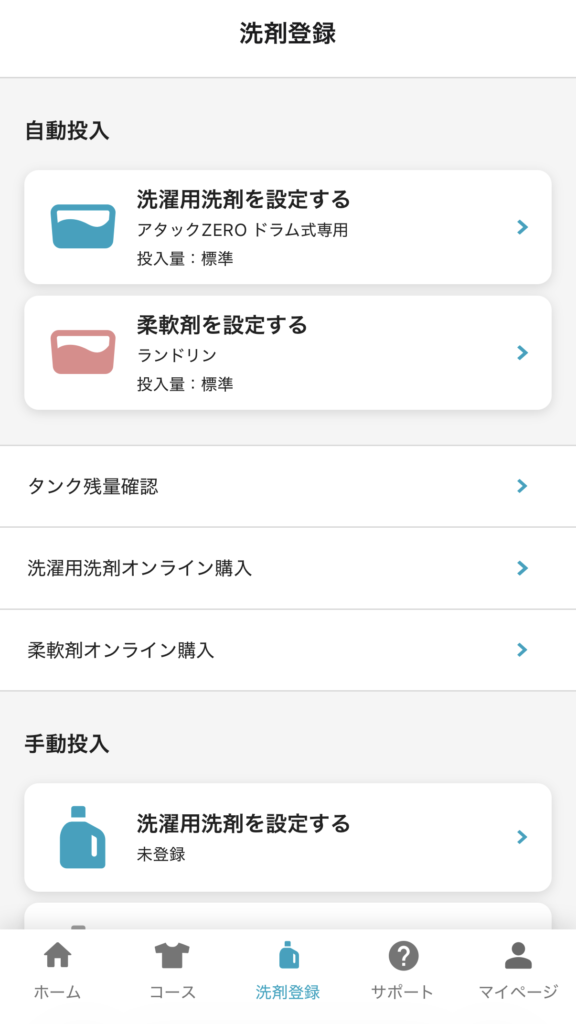
Task: Expand the automatic 洗濯用洗剤を設定する settings chevron
Action: click(521, 227)
